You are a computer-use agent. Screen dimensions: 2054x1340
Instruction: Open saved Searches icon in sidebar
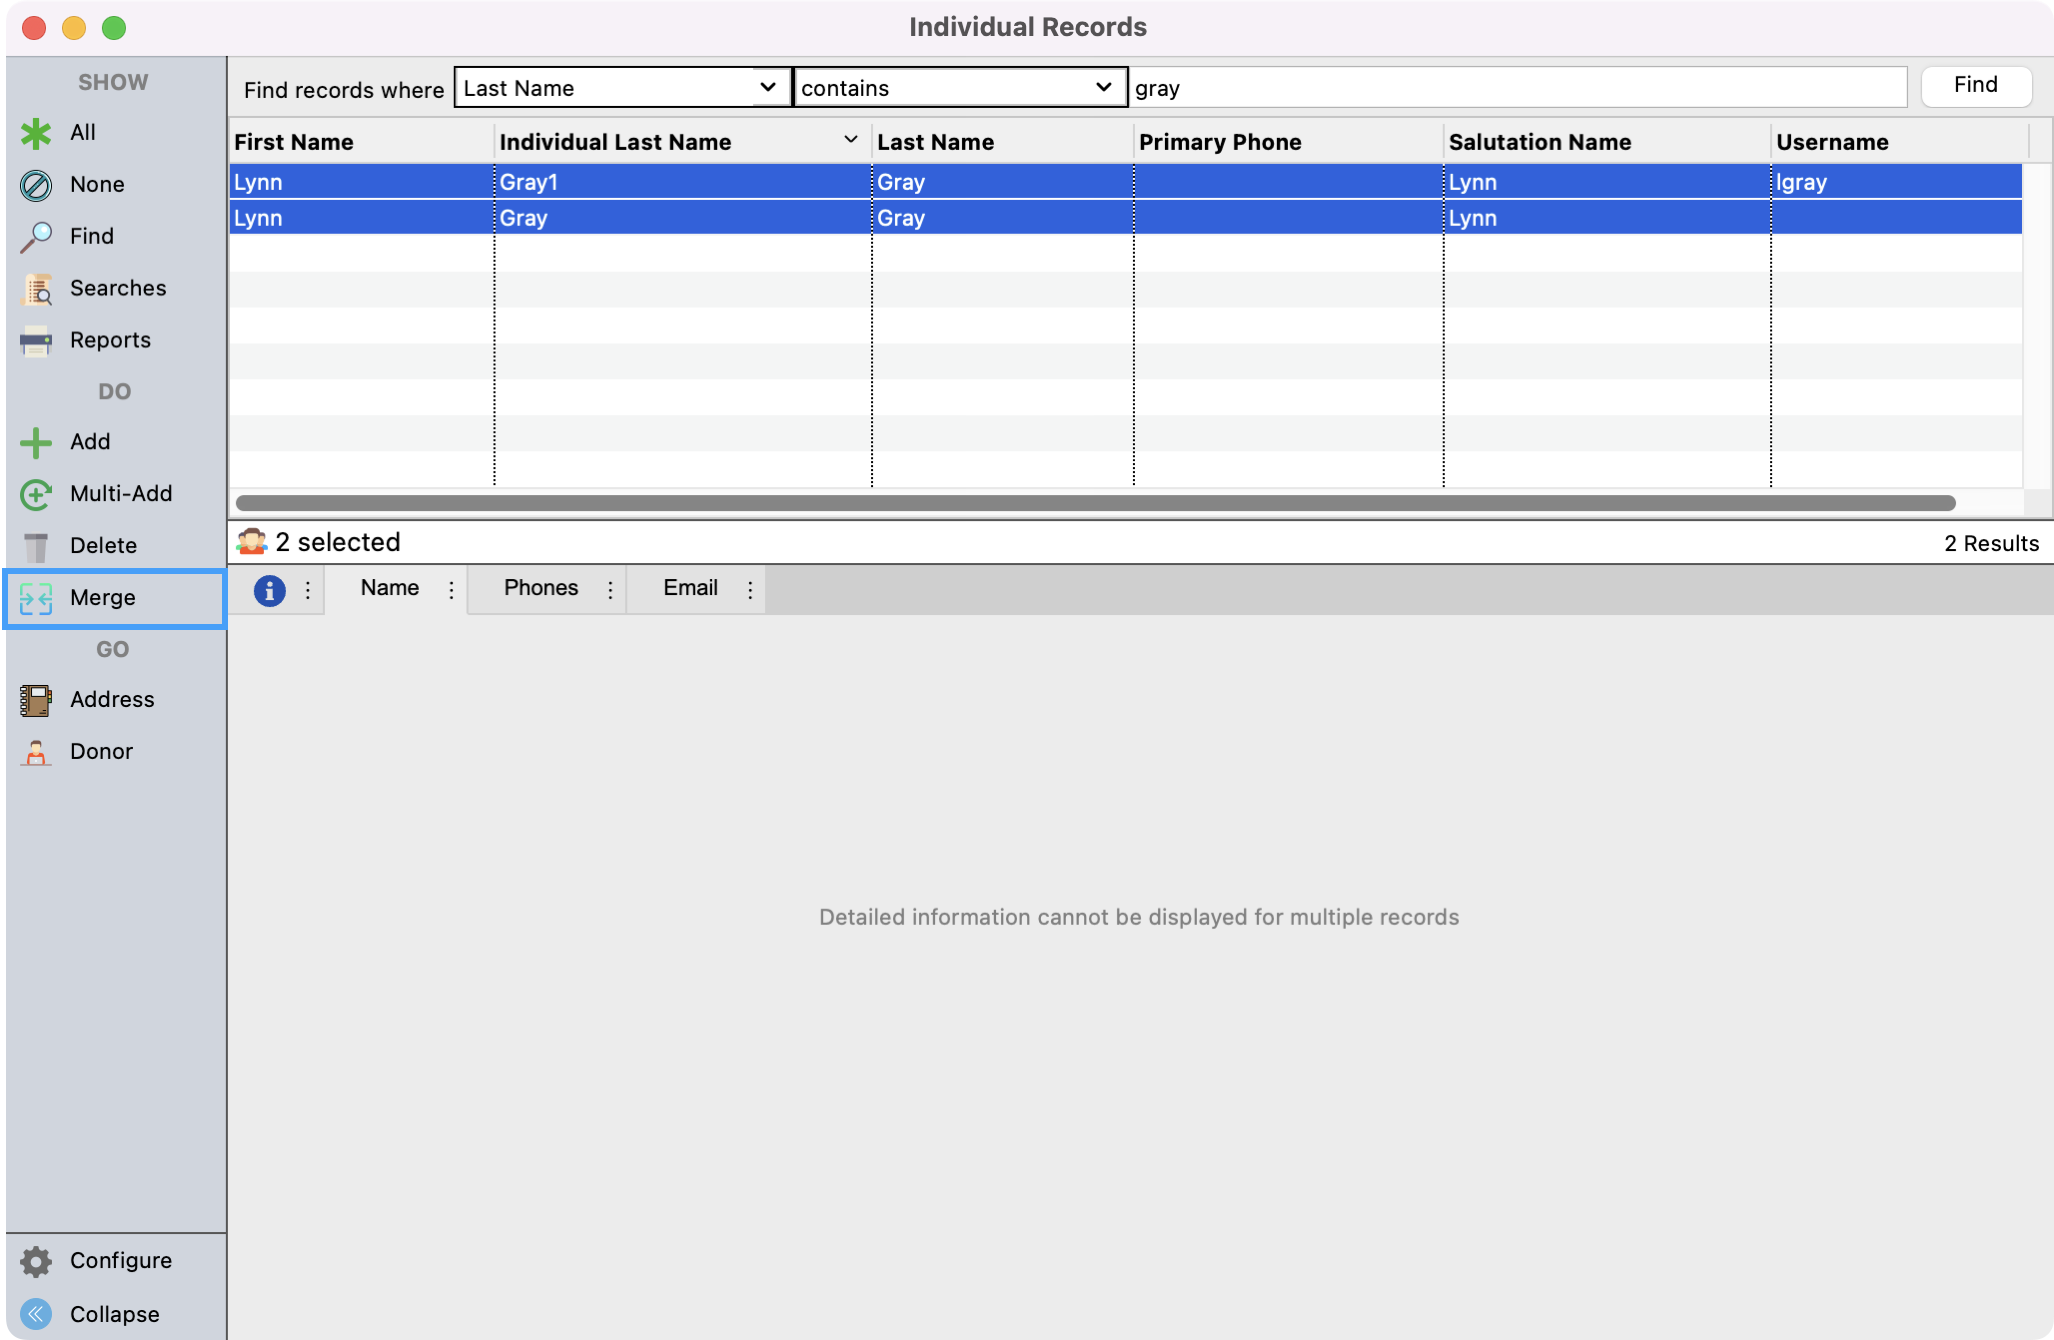tap(36, 289)
